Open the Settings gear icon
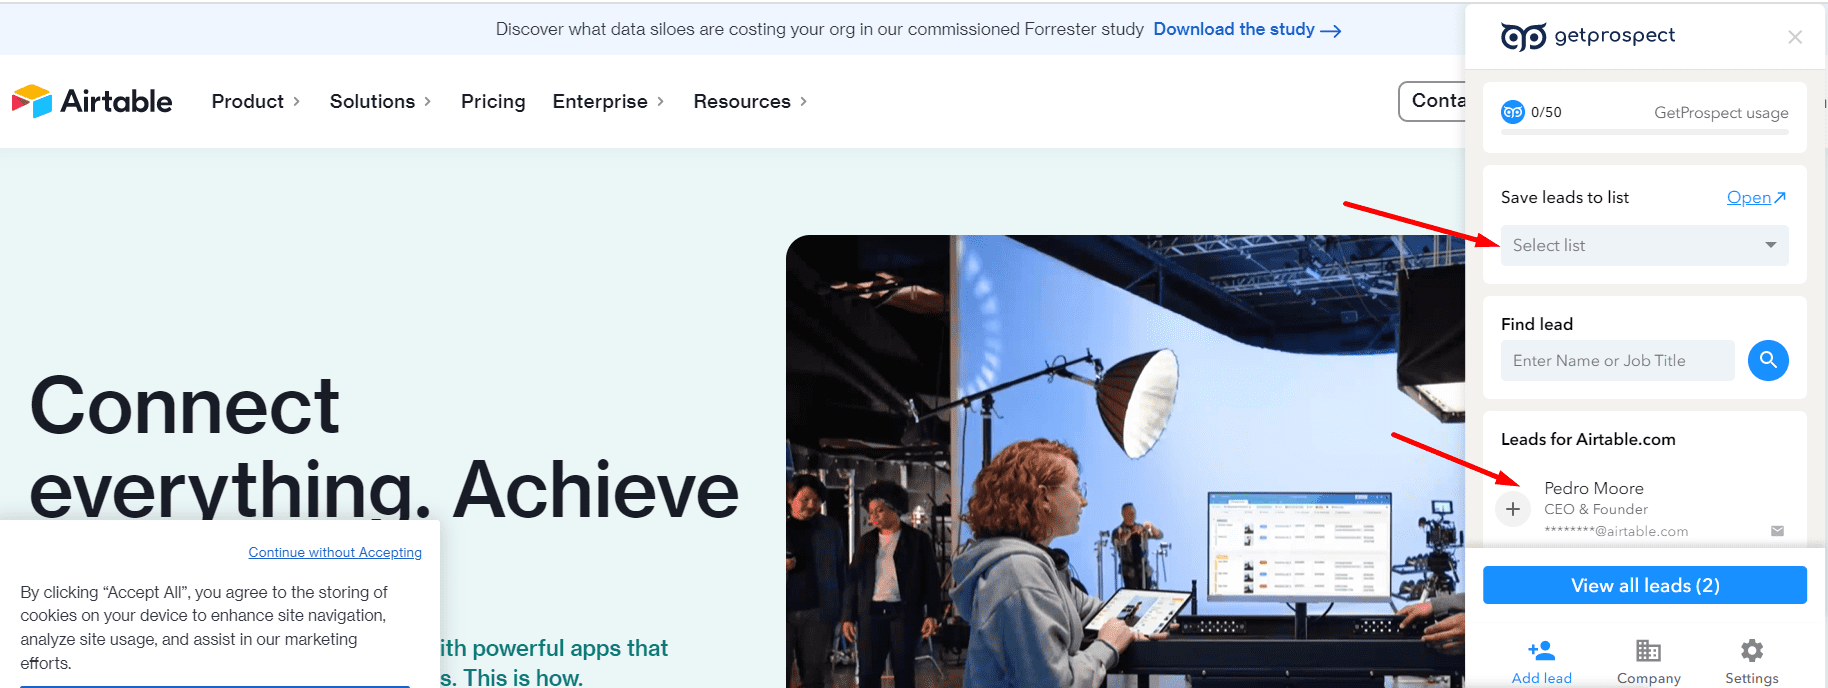The width and height of the screenshot is (1828, 688). tap(1752, 651)
